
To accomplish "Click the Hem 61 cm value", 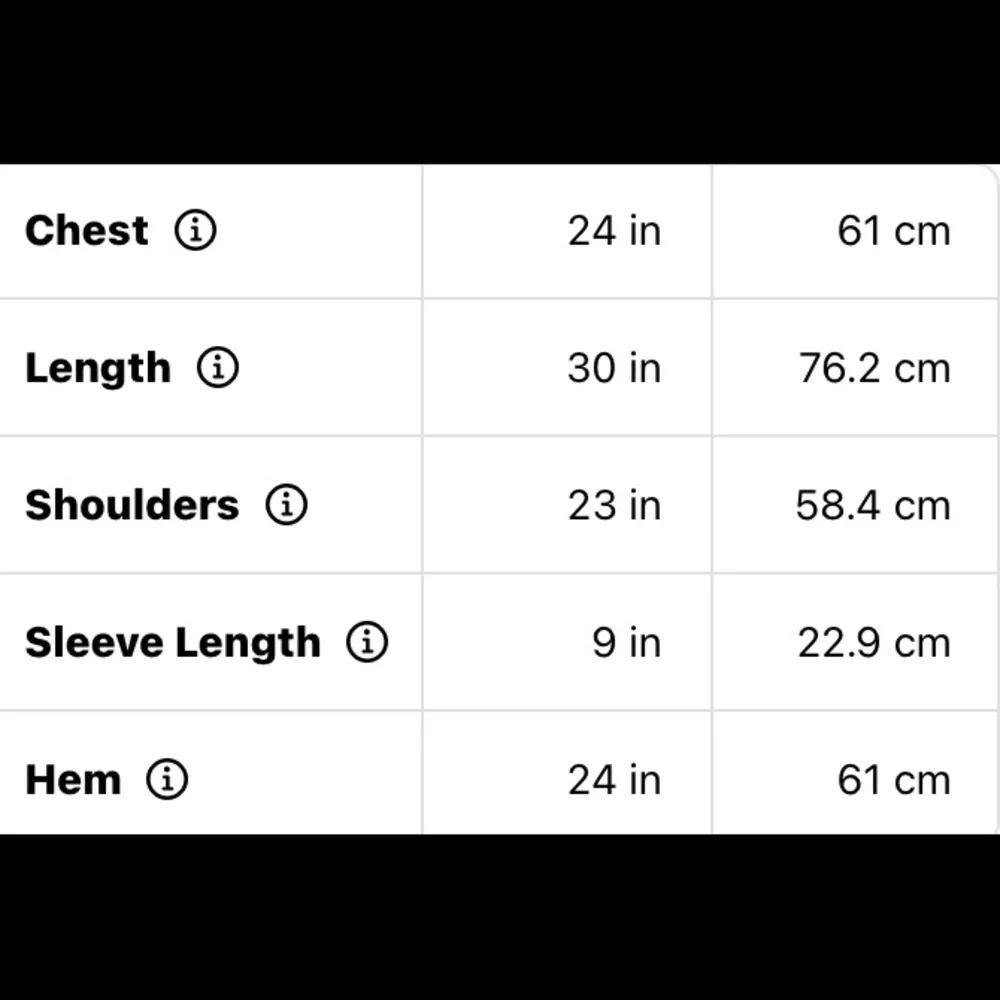I will click(893, 779).
